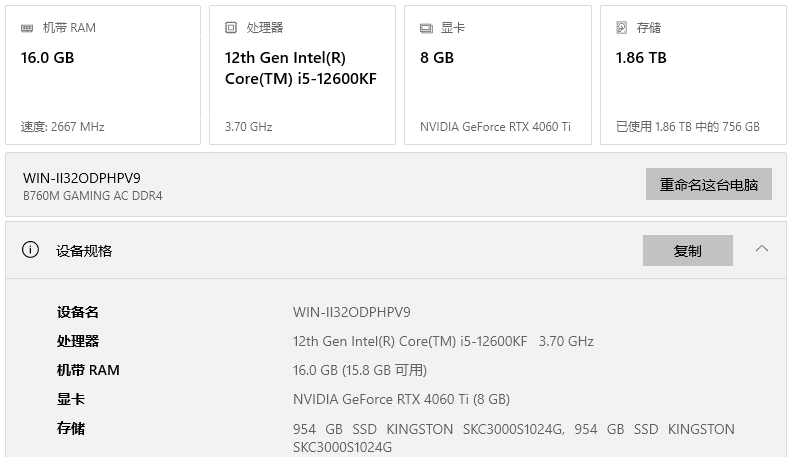Click the processor icon beside 处理器
Viewport: 790px width, 457px height.
point(231,28)
